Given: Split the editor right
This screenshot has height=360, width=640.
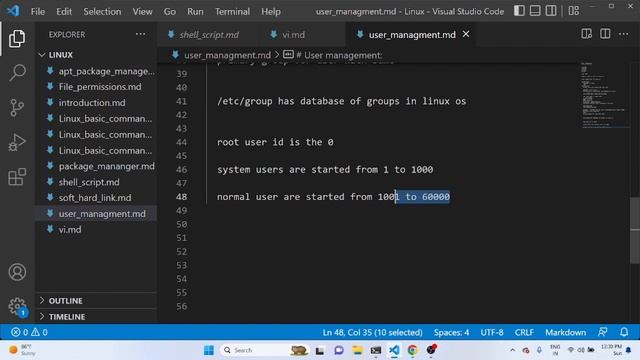Looking at the screenshot, I should 605,34.
